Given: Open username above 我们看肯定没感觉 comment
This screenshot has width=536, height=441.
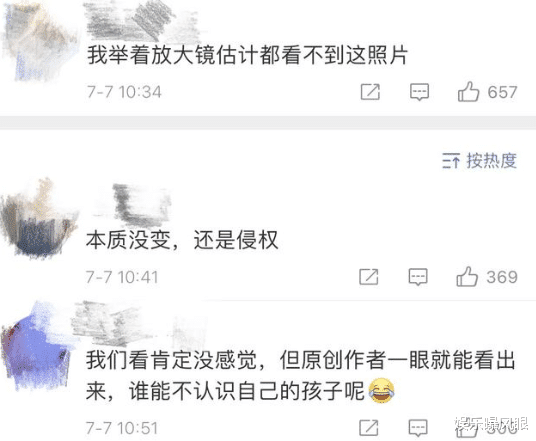Looking at the screenshot, I should [138, 324].
